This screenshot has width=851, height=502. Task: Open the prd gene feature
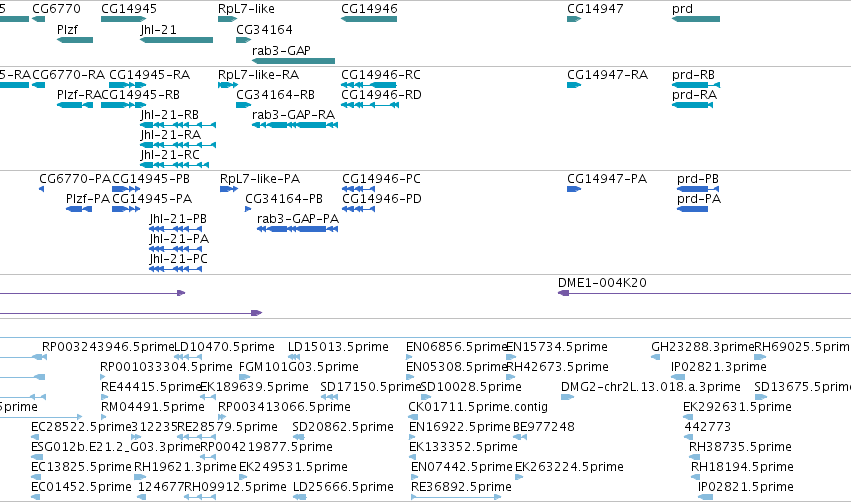pos(696,19)
